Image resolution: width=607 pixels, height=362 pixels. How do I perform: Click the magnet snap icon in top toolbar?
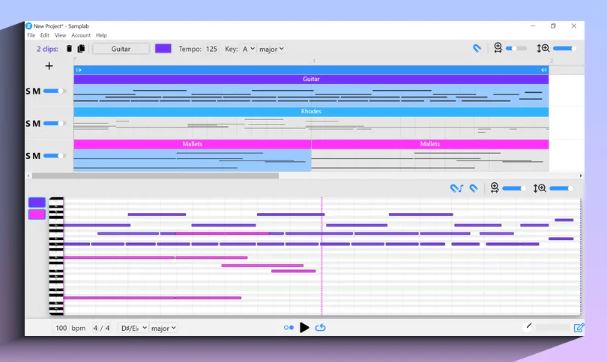pyautogui.click(x=477, y=48)
